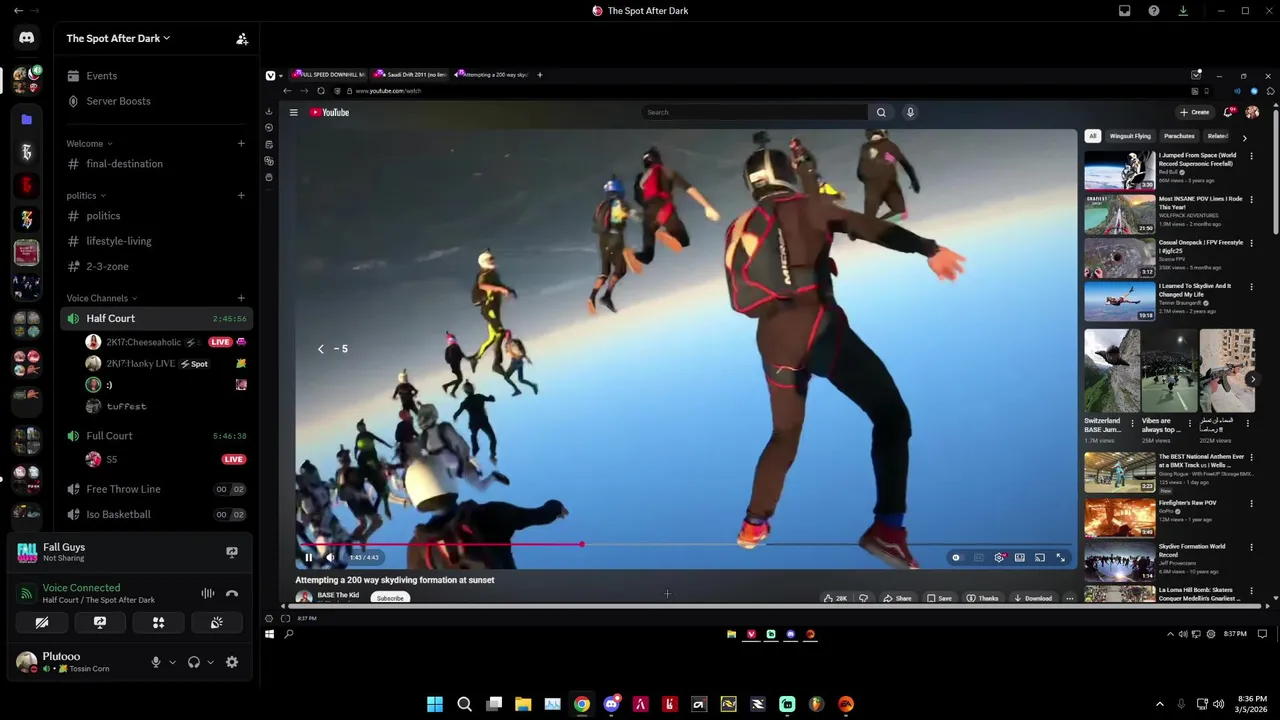
Task: Download the YouTube video
Action: click(x=1033, y=598)
